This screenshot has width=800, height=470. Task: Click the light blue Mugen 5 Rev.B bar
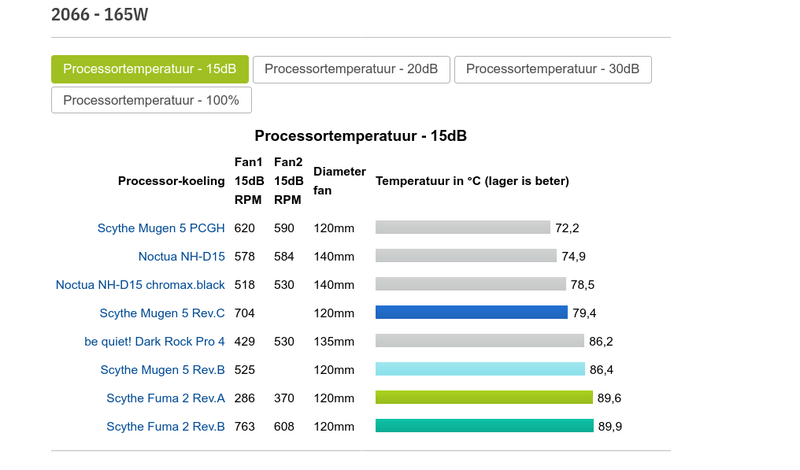point(480,369)
